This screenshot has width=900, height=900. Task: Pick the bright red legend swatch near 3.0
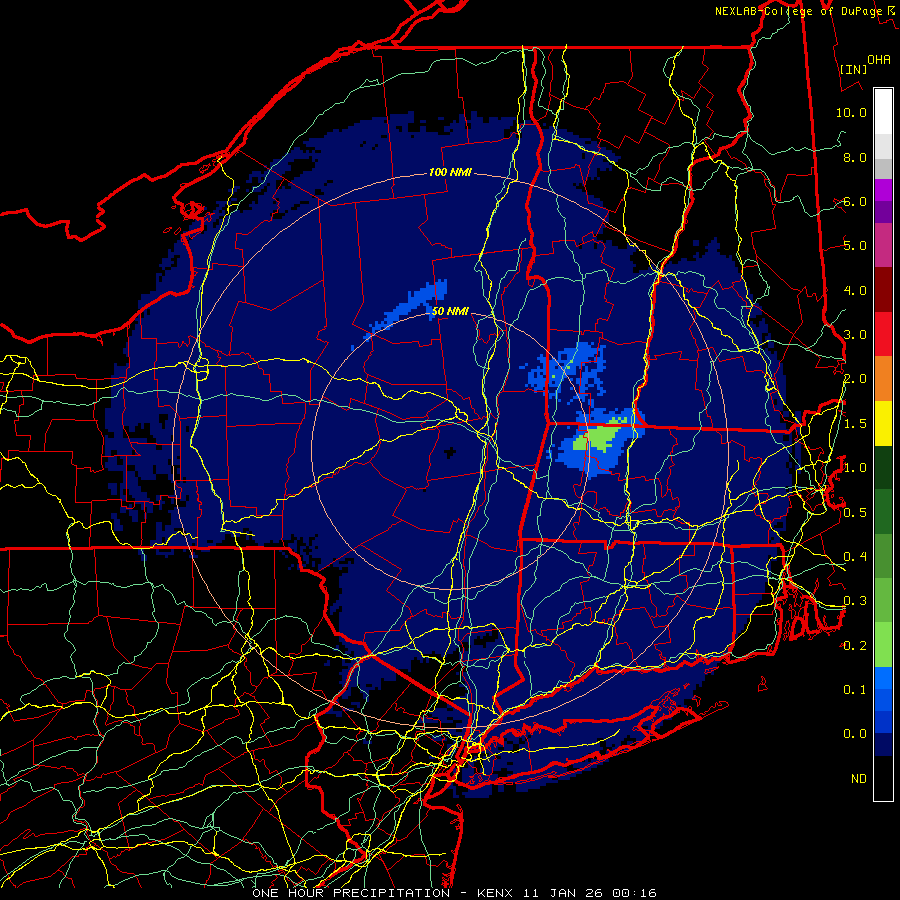click(x=883, y=334)
